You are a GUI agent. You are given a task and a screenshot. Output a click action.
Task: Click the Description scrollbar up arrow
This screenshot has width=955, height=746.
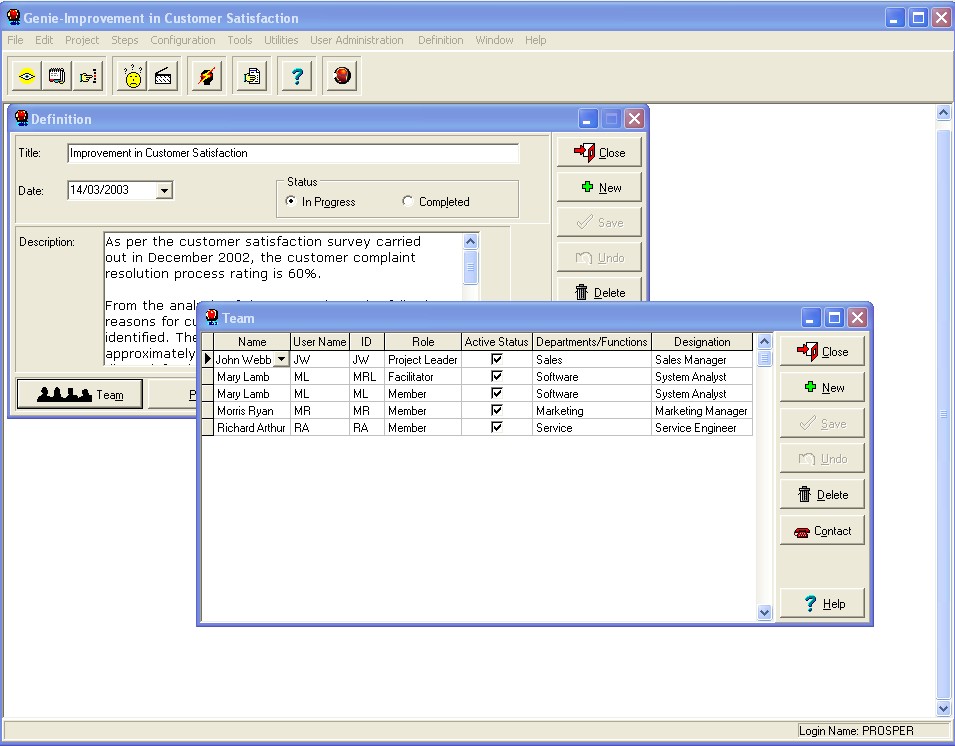(x=470, y=242)
